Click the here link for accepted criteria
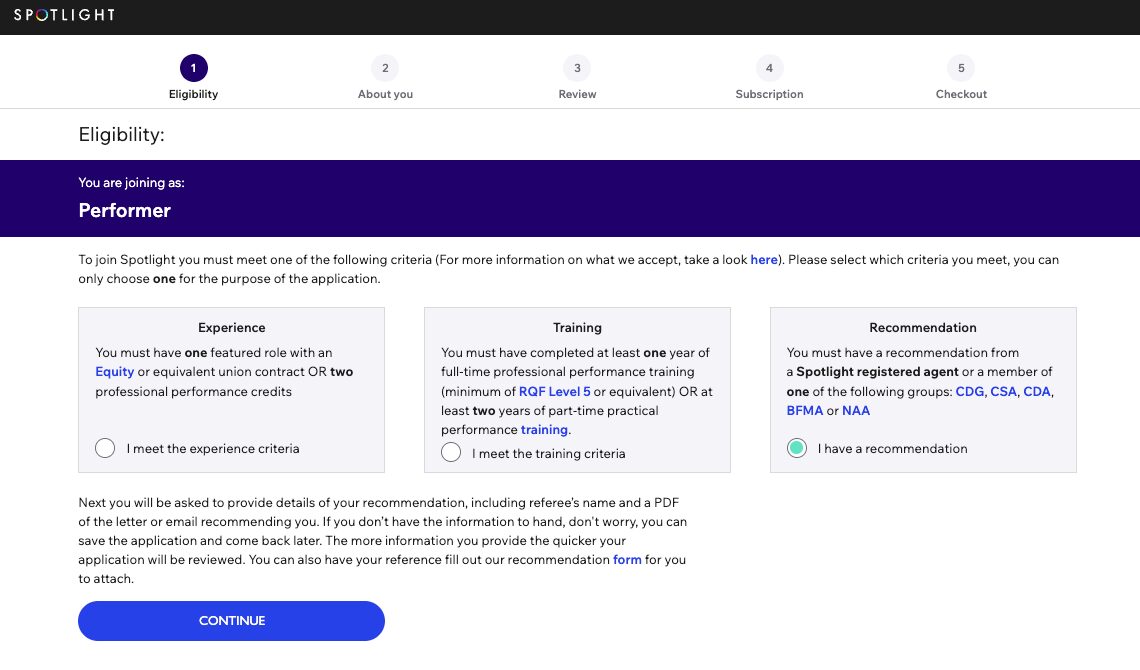Image resolution: width=1140 pixels, height=670 pixels. click(x=763, y=259)
